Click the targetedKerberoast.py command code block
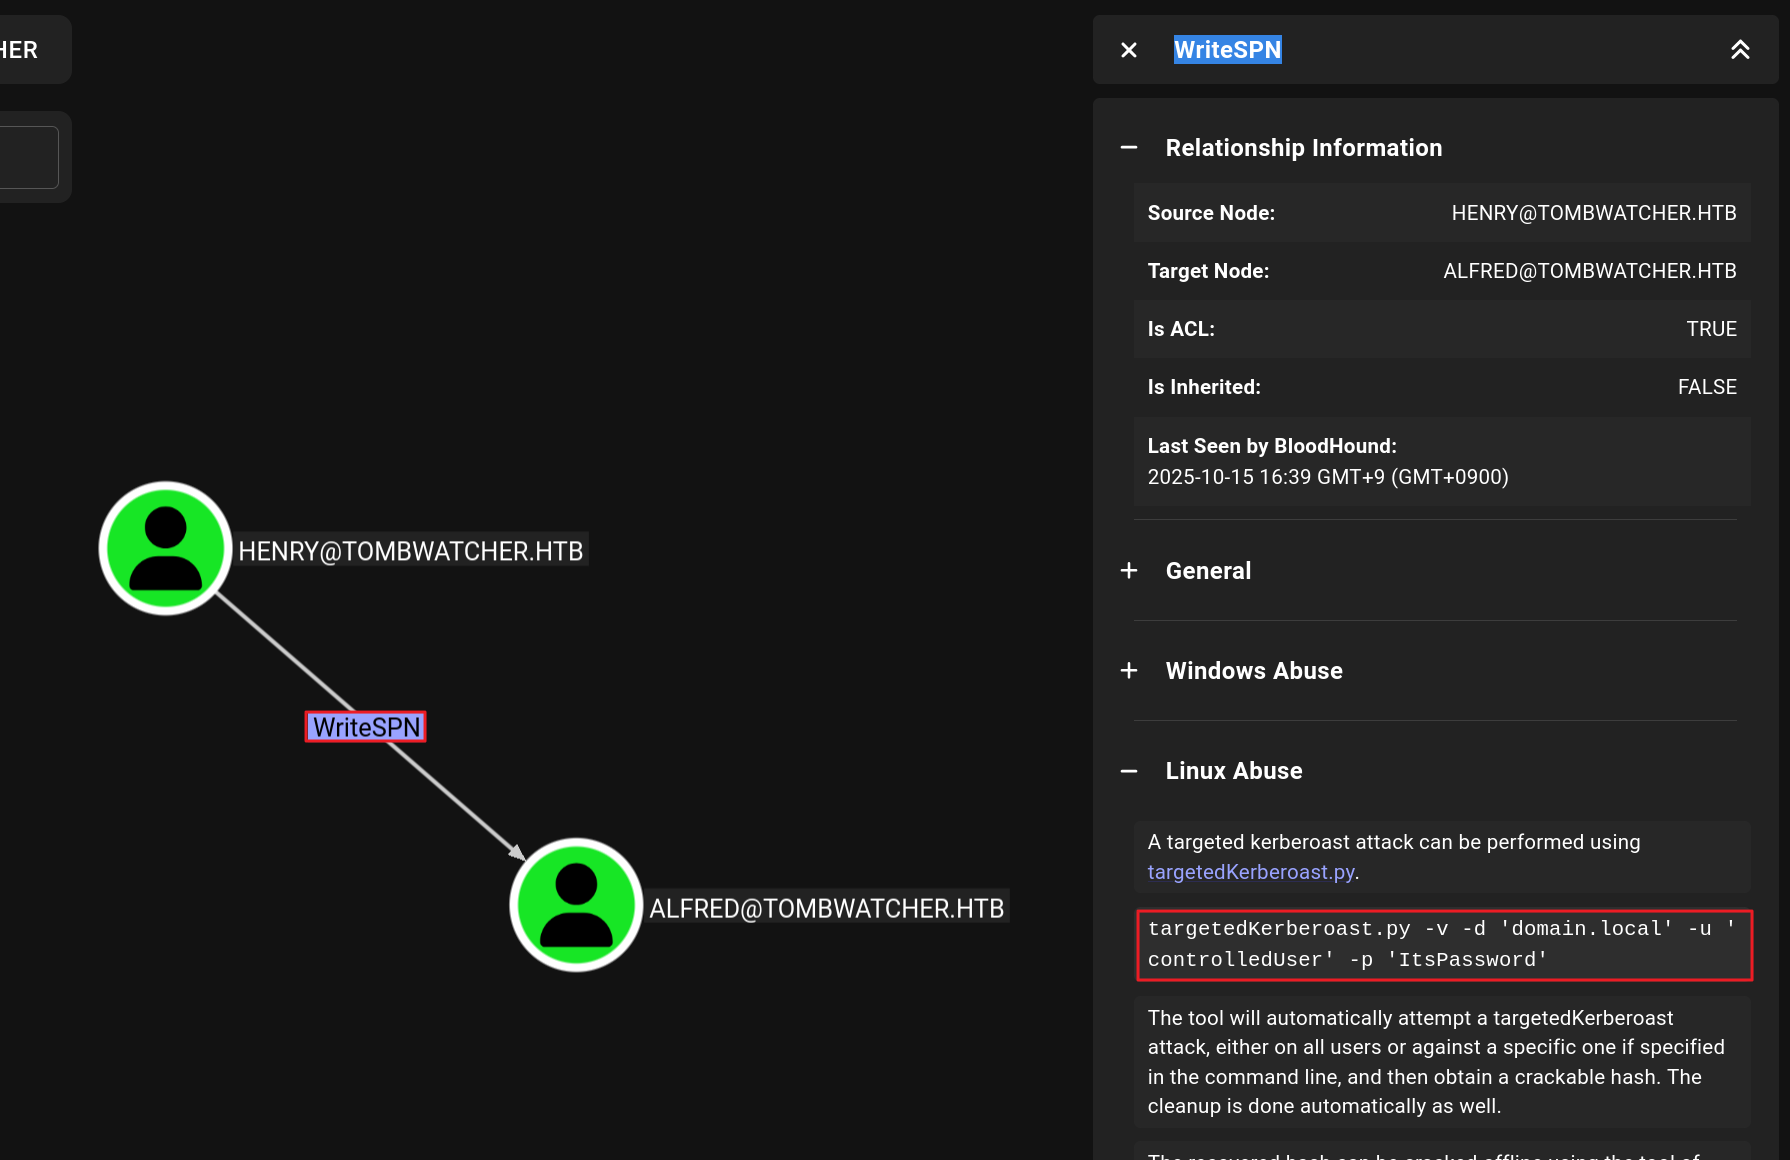Image resolution: width=1790 pixels, height=1160 pixels. 1443,944
